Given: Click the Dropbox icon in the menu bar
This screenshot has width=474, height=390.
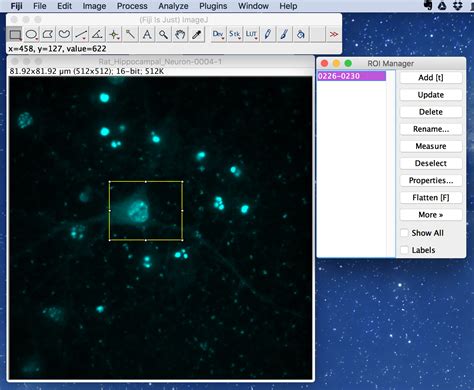Looking at the screenshot, I should click(458, 6).
